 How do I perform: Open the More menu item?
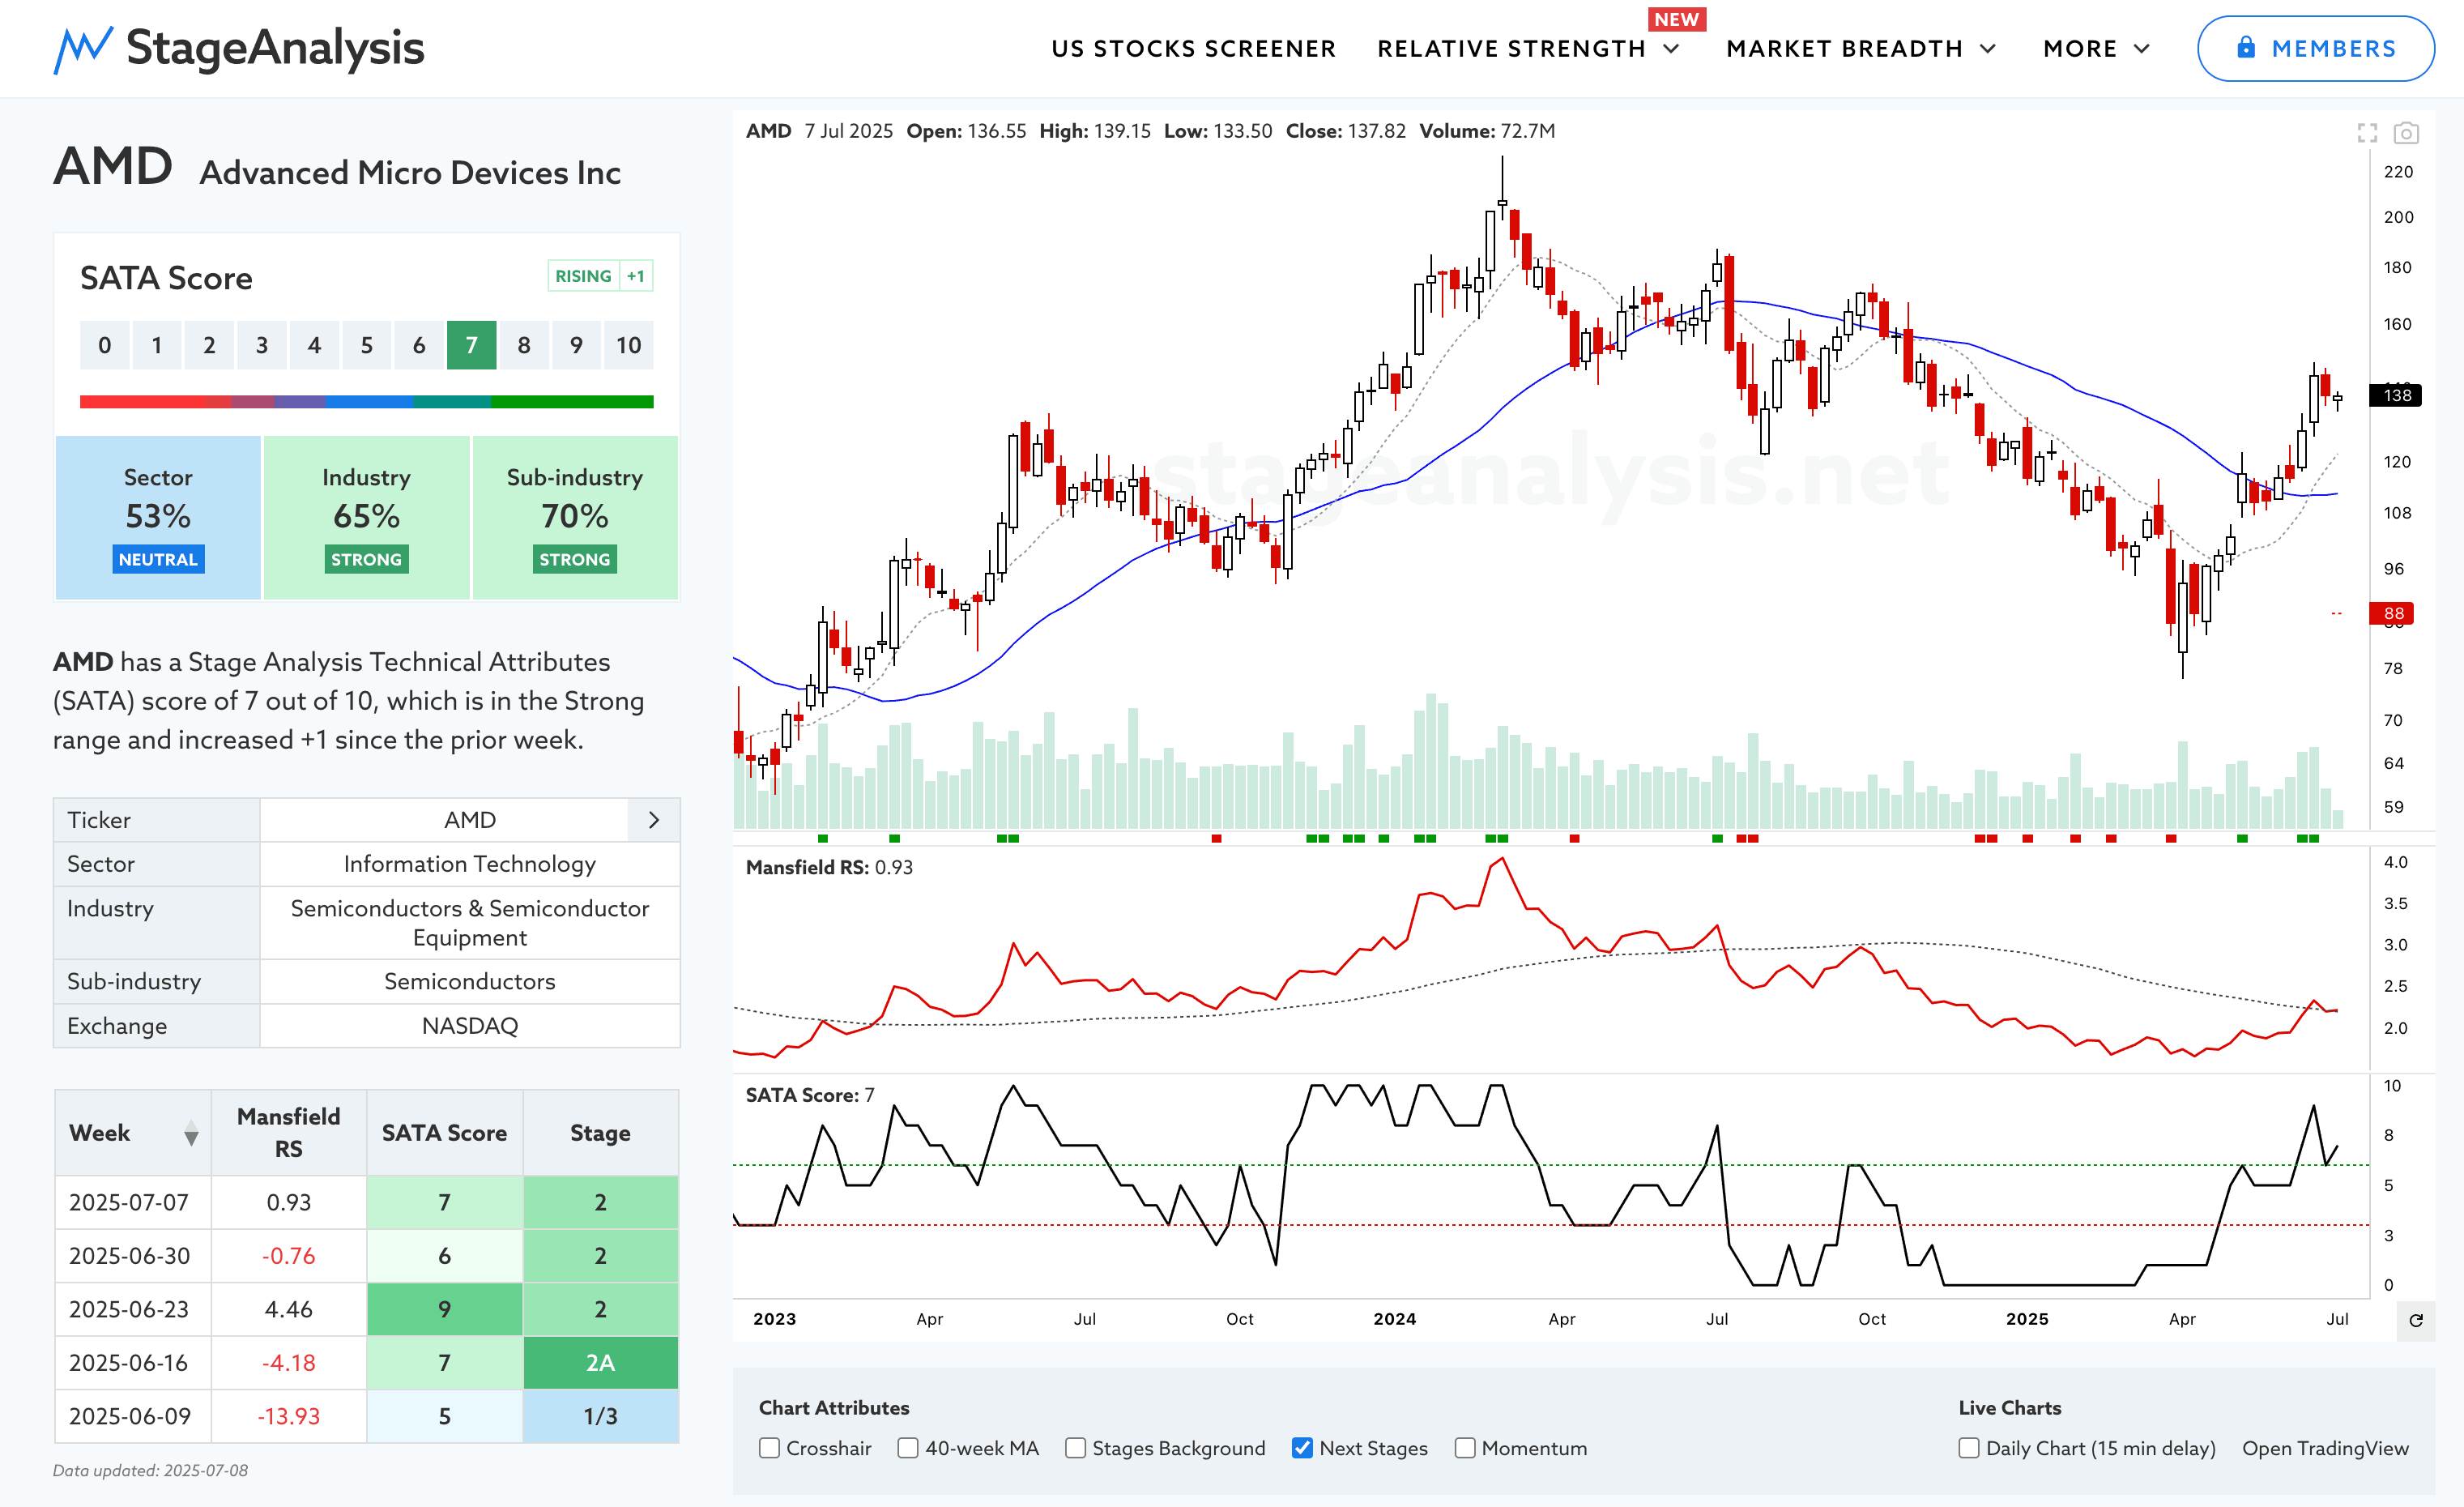[2080, 49]
